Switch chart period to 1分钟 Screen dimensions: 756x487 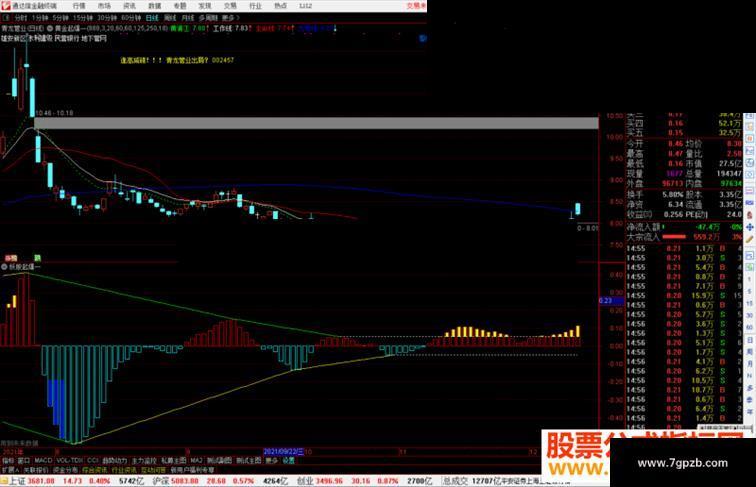click(40, 18)
